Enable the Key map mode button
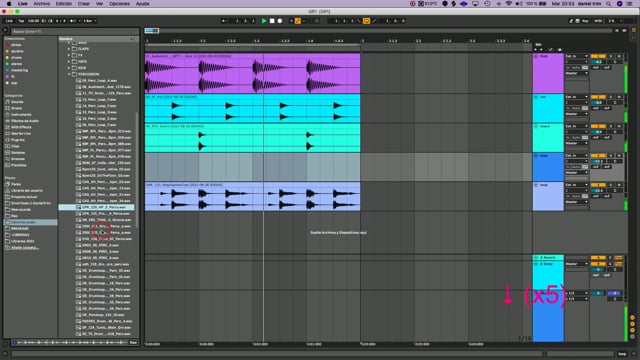Image resolution: width=640 pixels, height=360 pixels. [x=586, y=21]
